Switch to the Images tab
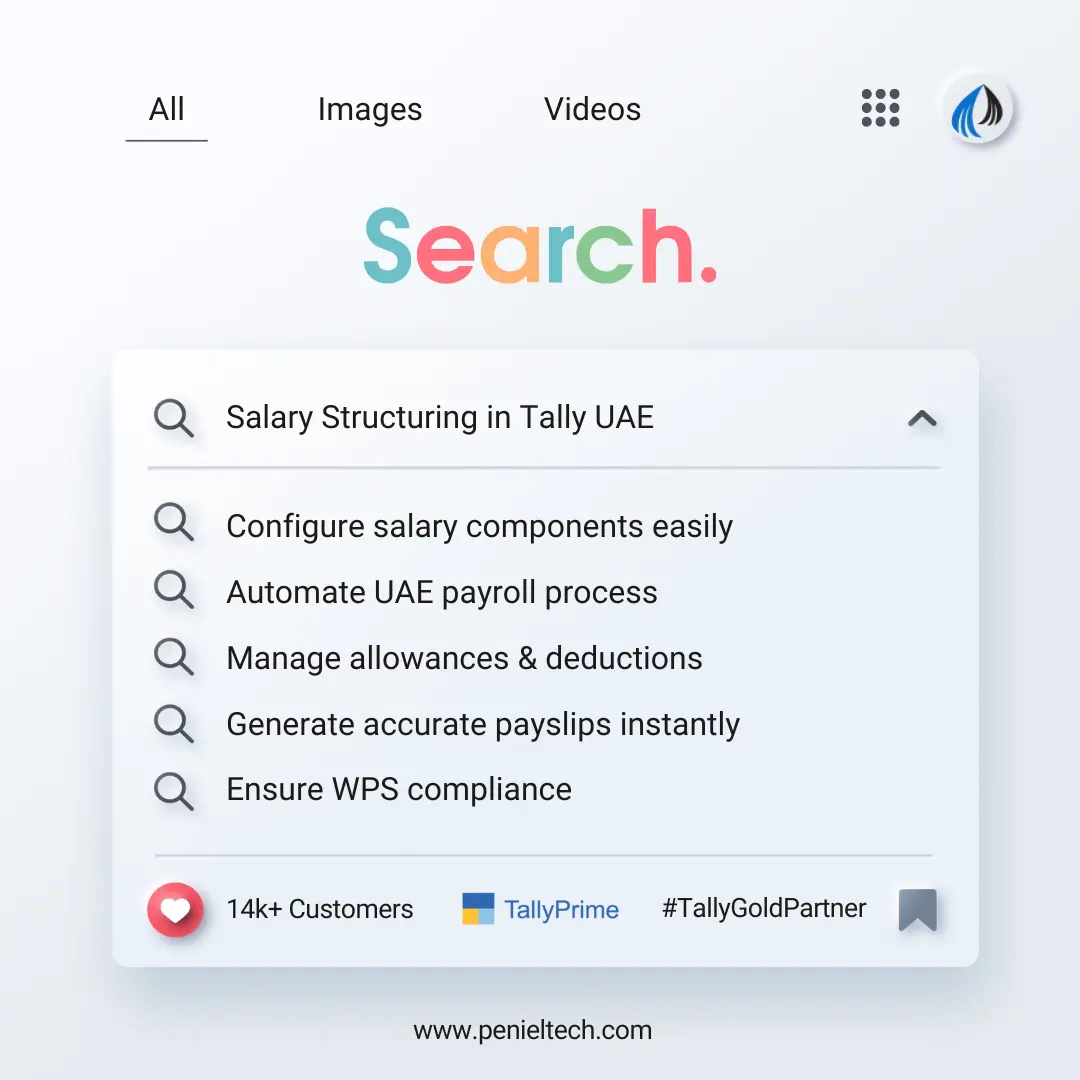Screen dimensions: 1080x1080 click(370, 110)
